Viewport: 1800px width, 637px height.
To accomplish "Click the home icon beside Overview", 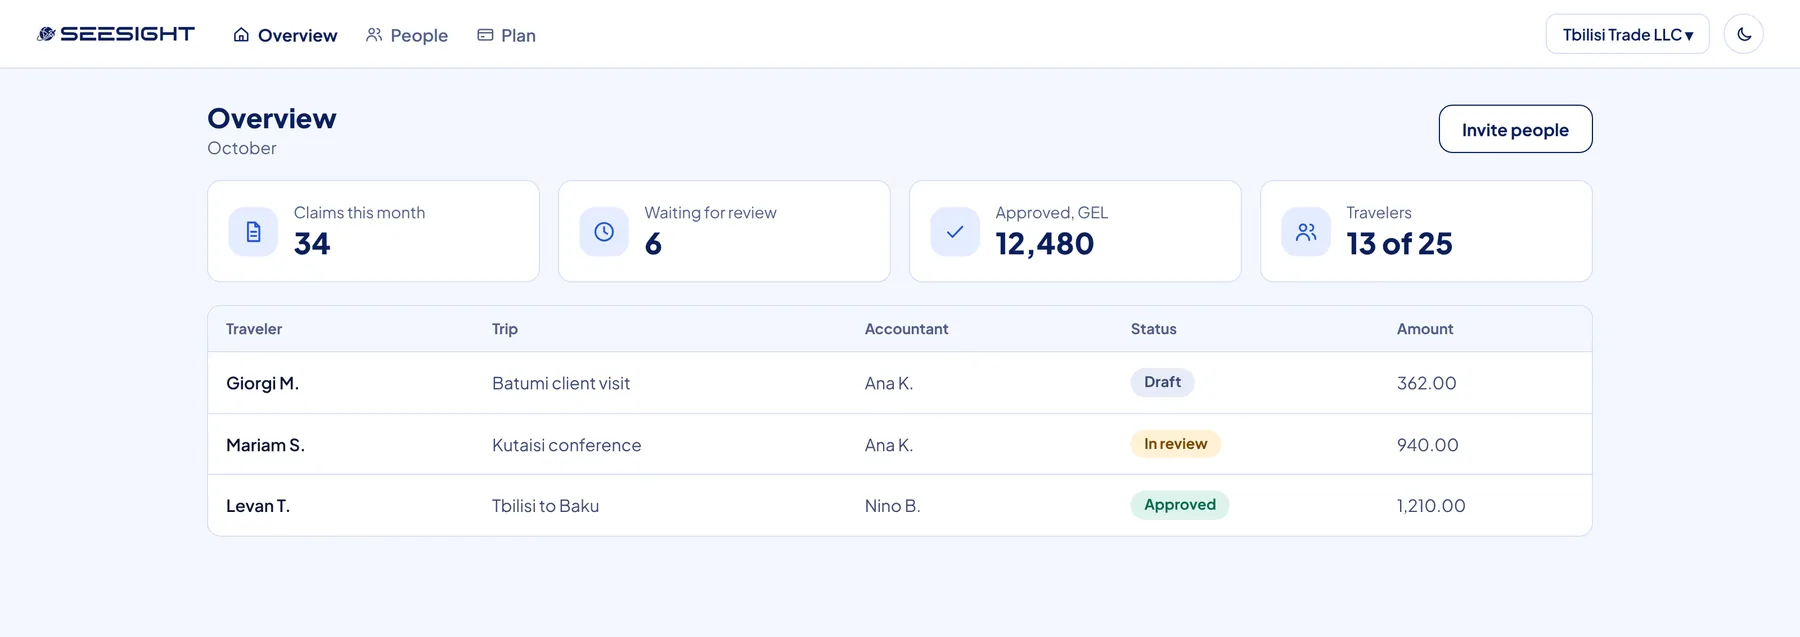I will point(241,35).
